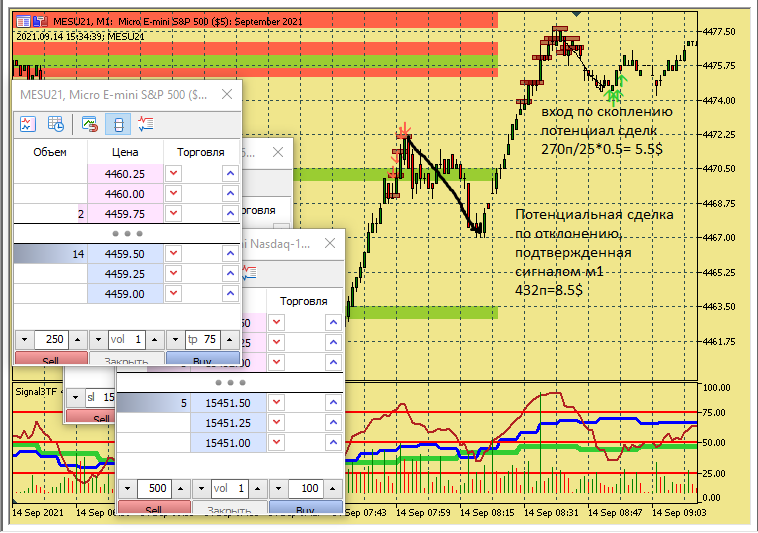Decrease tp 75 in MESU21 window
The width and height of the screenshot is (758, 533).
[175, 340]
